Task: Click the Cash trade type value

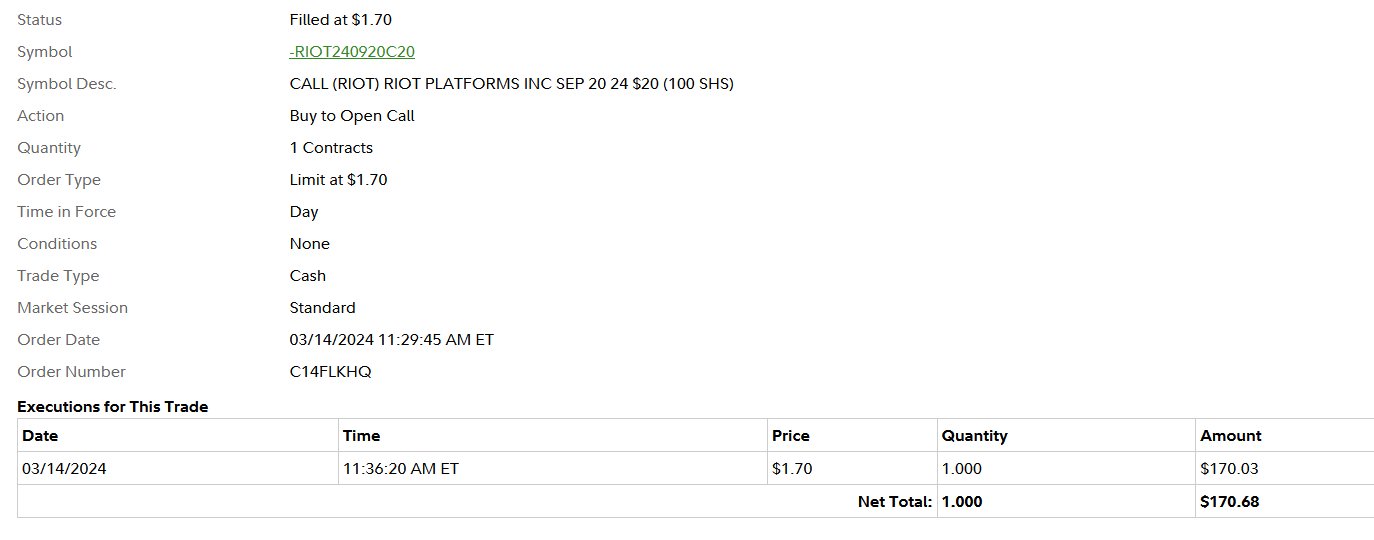Action: point(308,276)
